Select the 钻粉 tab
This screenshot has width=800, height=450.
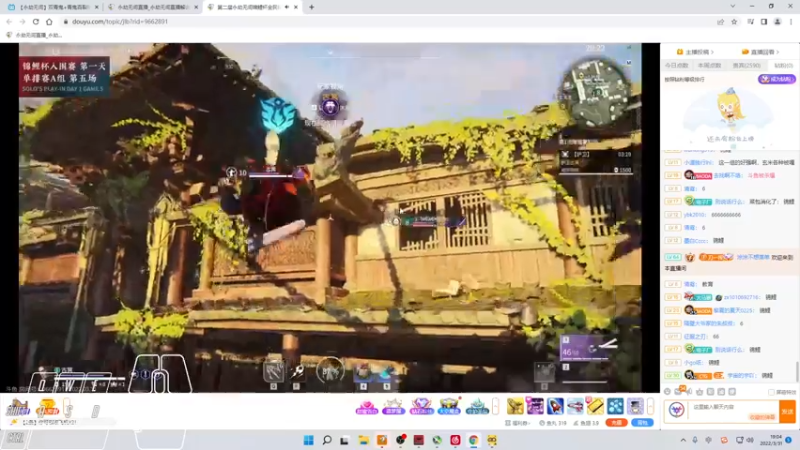pos(783,65)
